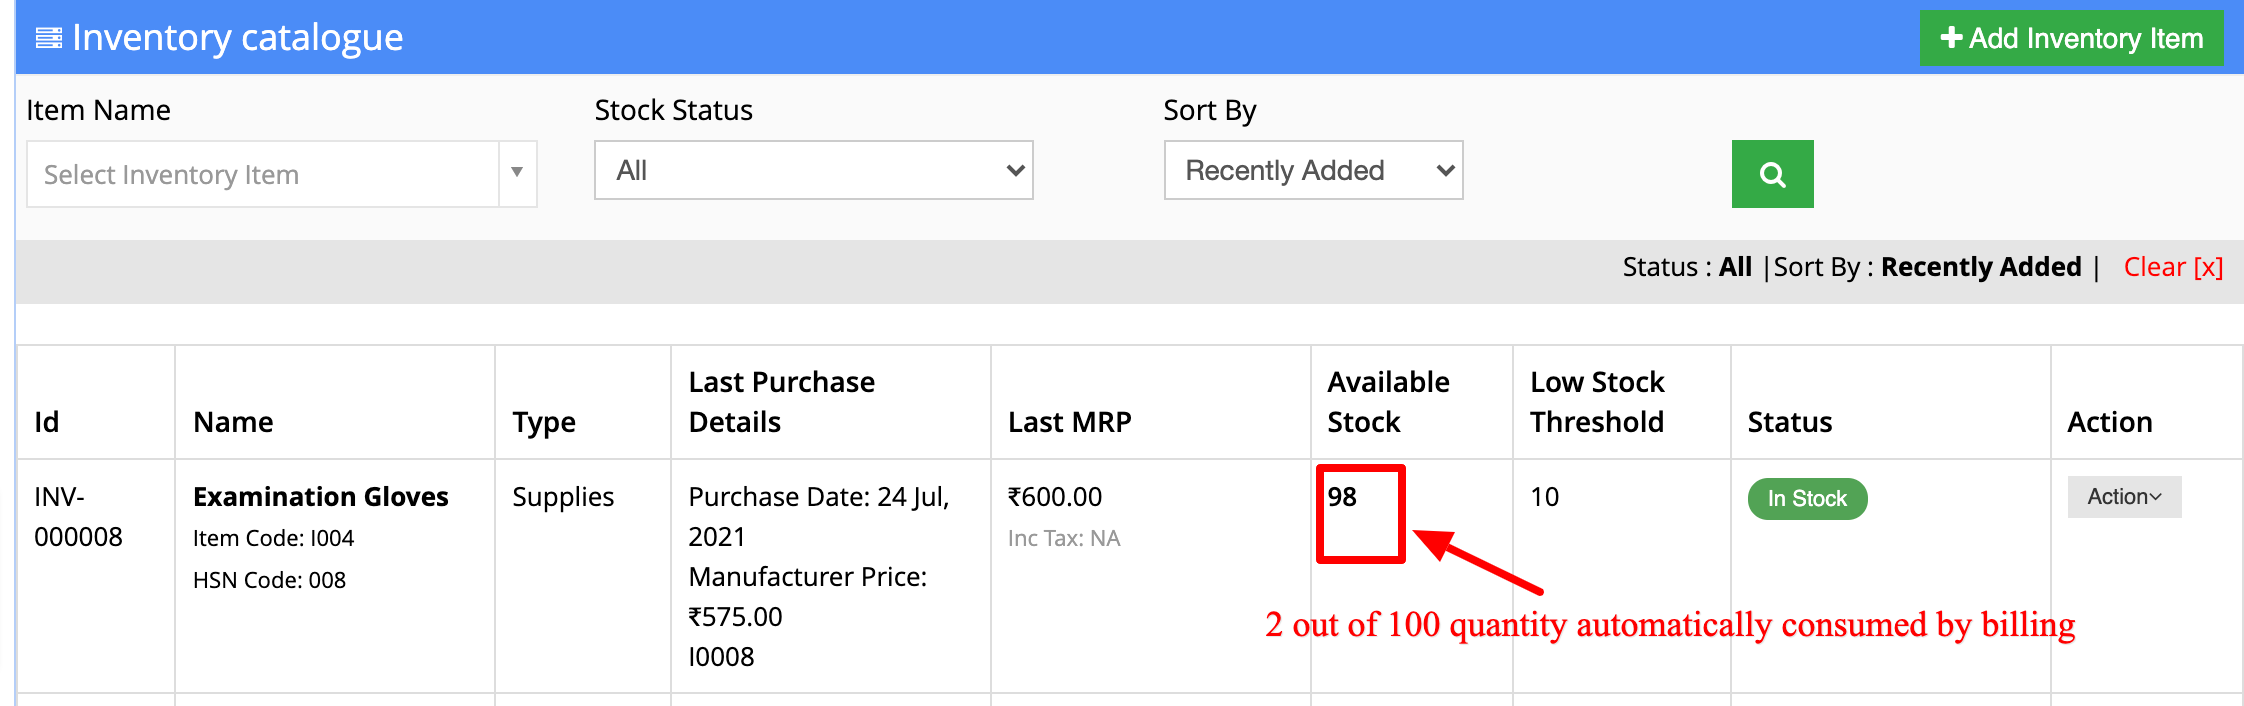Click the Last Purchase Details column header
The height and width of the screenshot is (706, 2244).
point(782,402)
